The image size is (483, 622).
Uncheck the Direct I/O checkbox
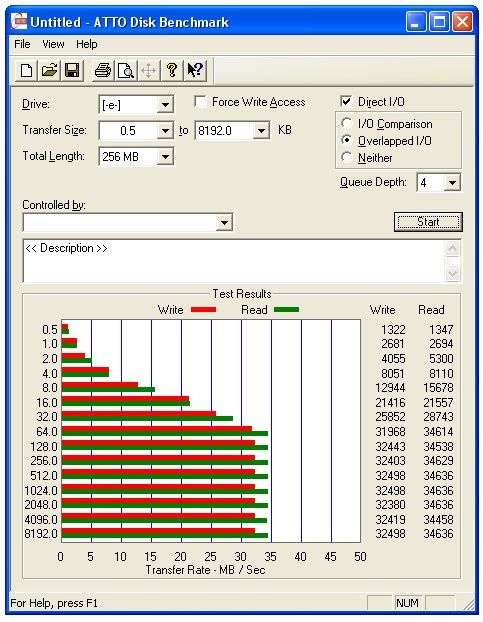[346, 101]
